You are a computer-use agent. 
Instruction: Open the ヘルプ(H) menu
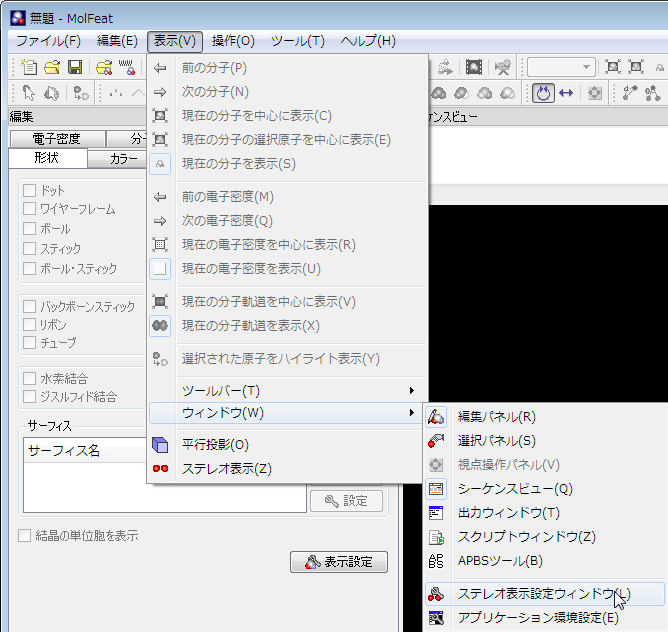click(368, 41)
